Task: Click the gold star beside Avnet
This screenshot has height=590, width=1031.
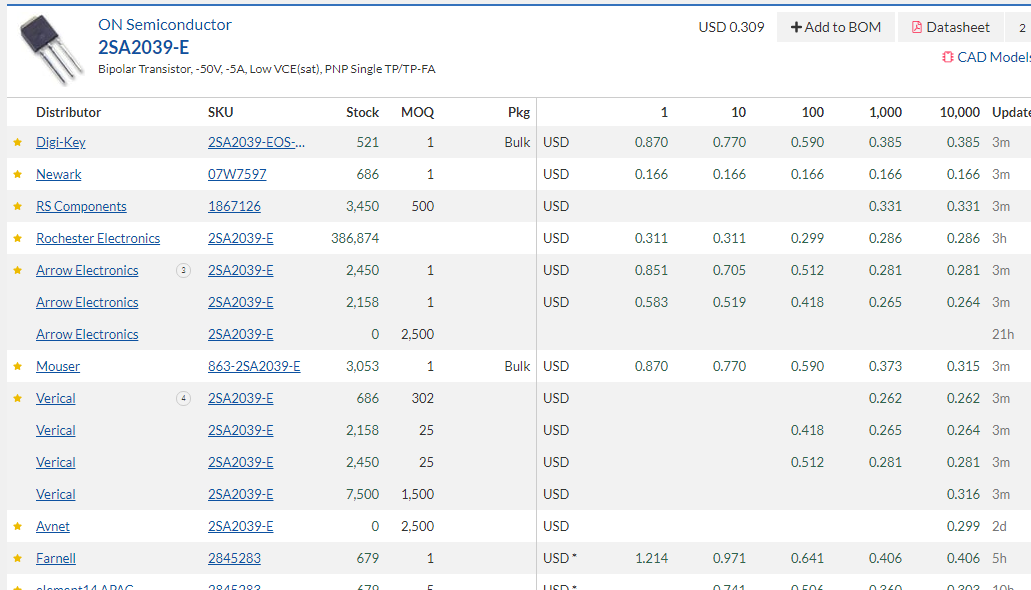Action: click(x=18, y=526)
